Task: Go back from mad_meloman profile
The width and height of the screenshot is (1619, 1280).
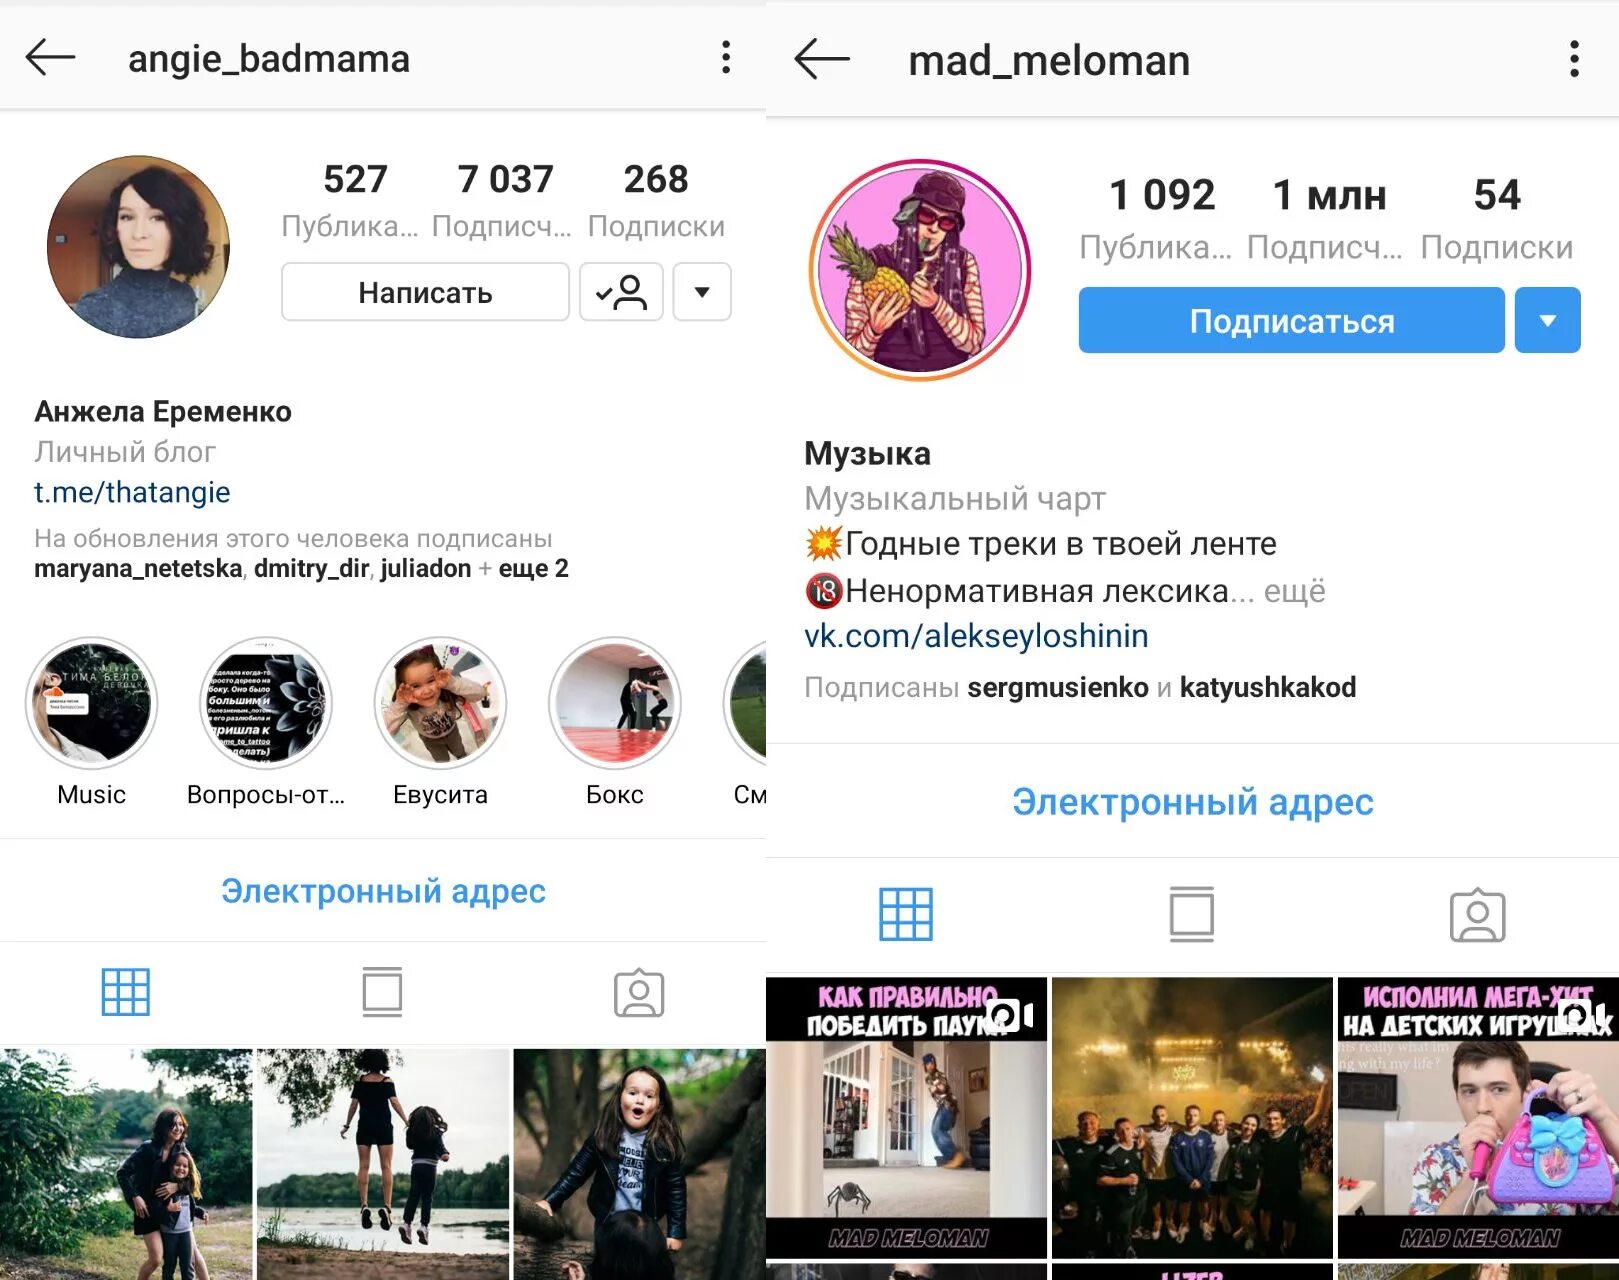Action: tap(822, 60)
